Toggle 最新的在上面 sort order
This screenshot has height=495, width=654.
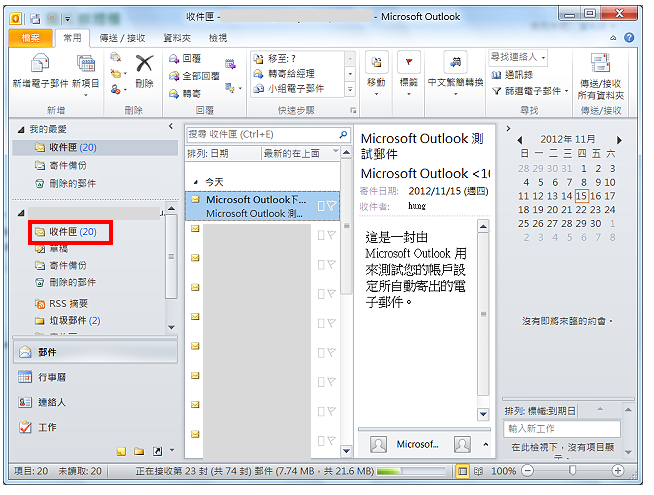coord(300,153)
